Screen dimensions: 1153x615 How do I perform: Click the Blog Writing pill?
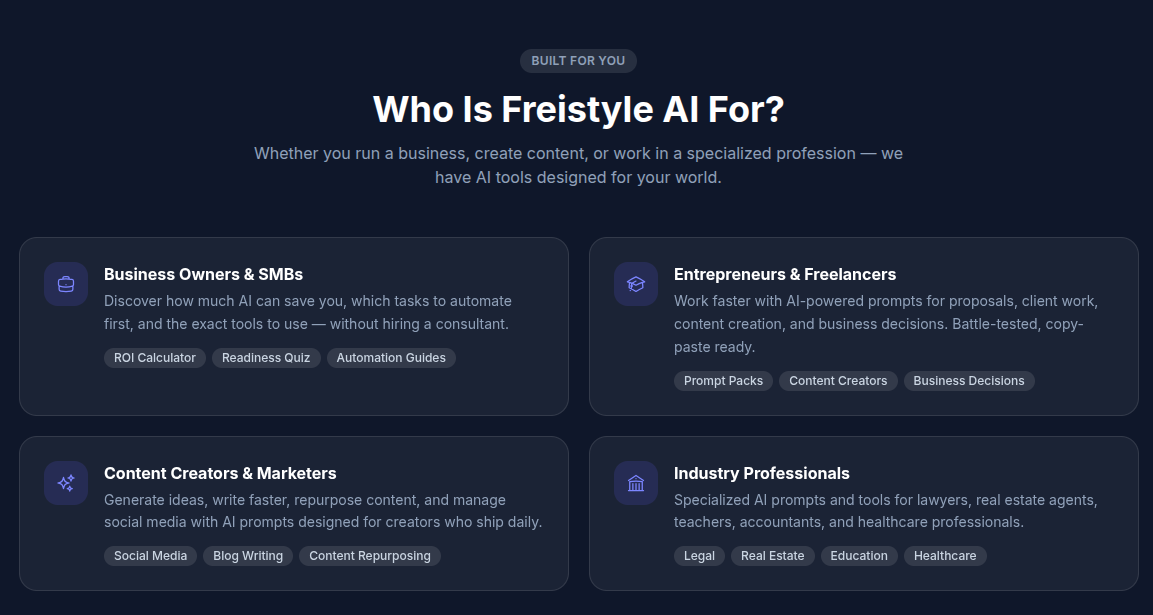(x=247, y=556)
